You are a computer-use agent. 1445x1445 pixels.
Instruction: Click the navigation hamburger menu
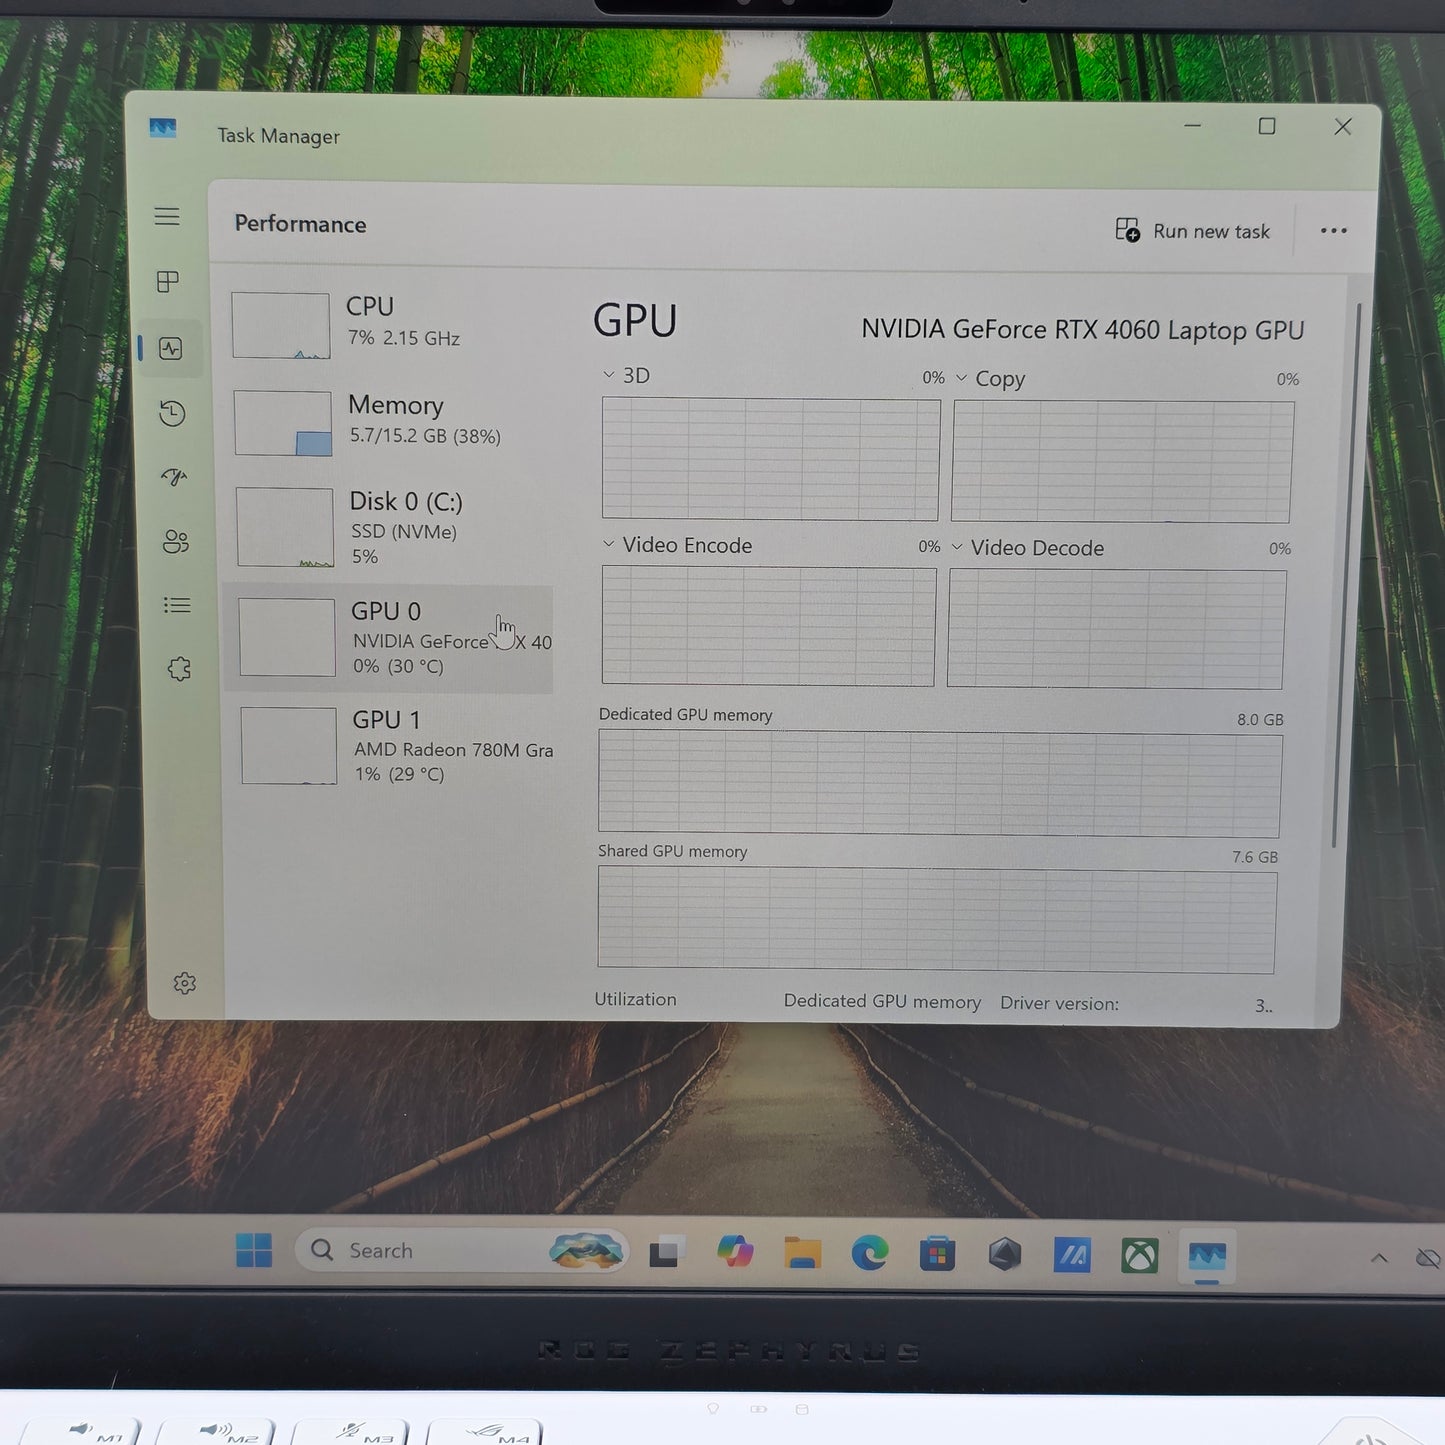pos(167,216)
